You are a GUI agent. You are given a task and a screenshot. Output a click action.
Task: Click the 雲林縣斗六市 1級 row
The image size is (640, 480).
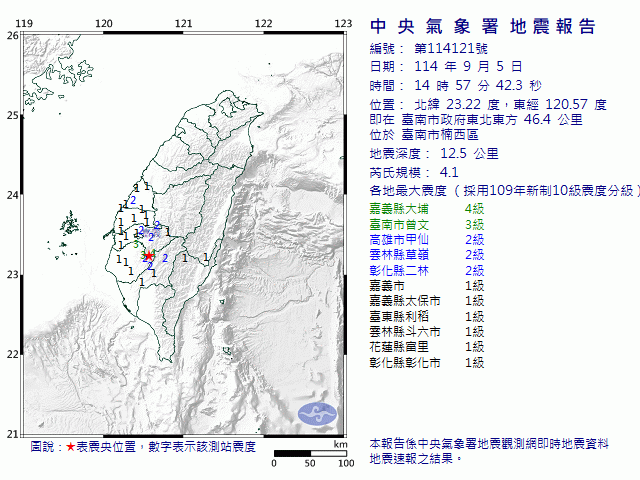click(427, 332)
